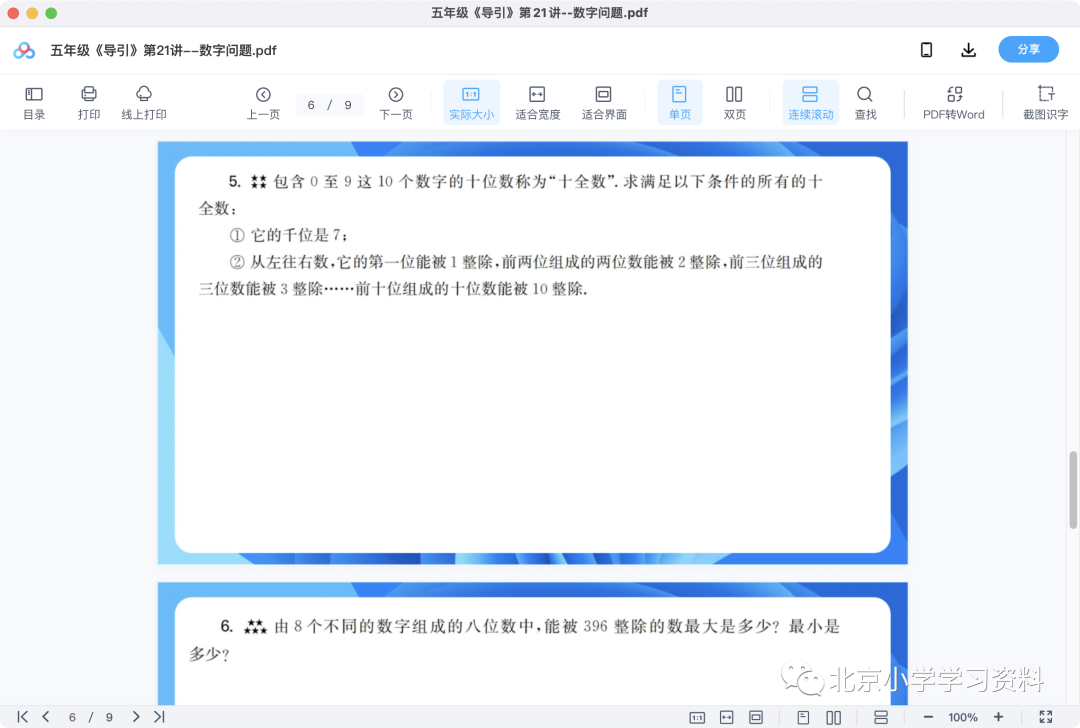The width and height of the screenshot is (1080, 728).
Task: Launch PDF转Word conversion
Action: tap(954, 103)
